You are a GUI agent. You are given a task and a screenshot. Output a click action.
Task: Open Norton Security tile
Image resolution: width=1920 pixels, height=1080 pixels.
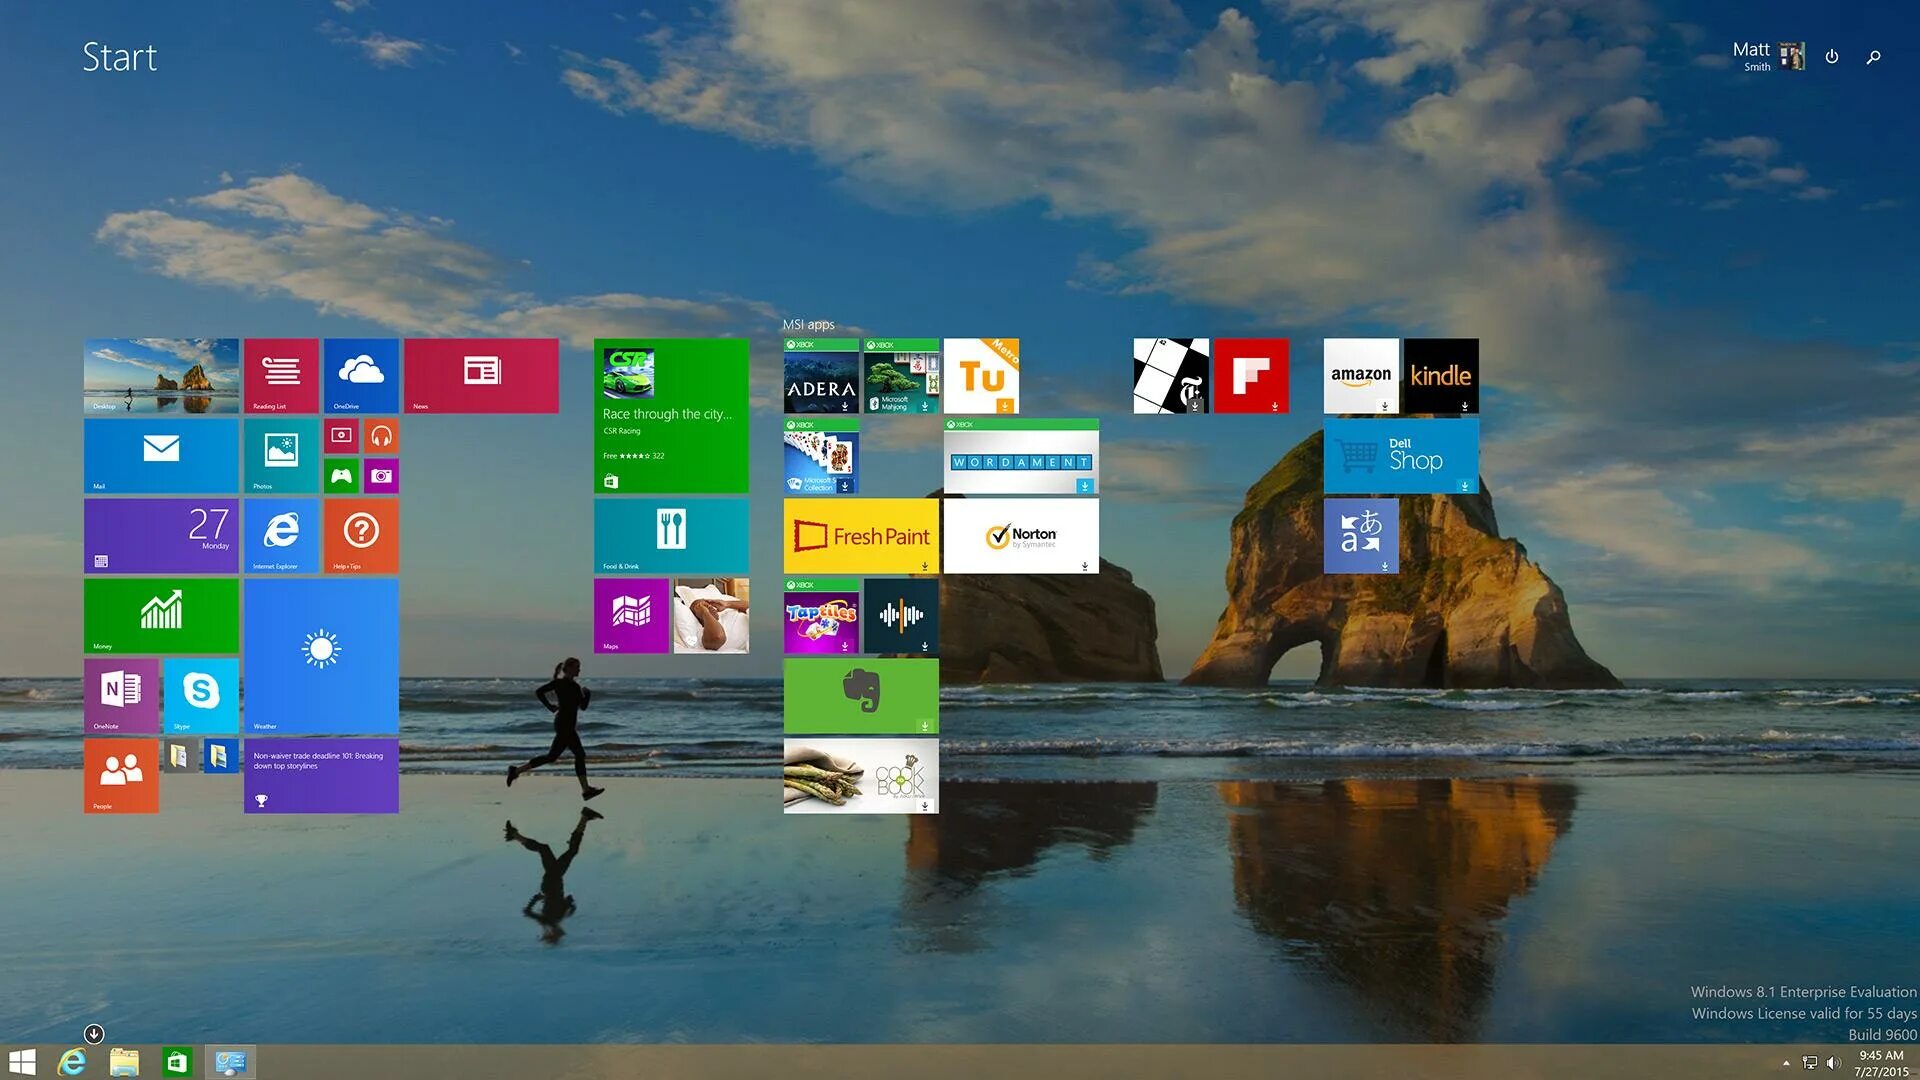1021,534
